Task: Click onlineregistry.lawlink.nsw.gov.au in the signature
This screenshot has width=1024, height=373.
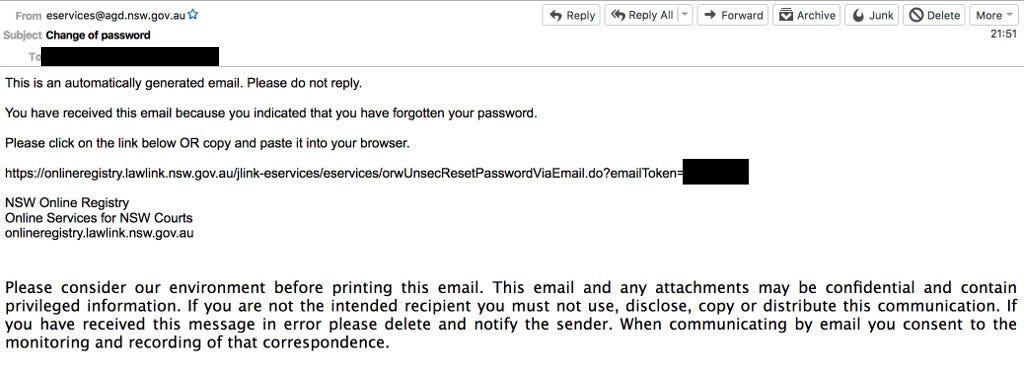Action: [99, 233]
